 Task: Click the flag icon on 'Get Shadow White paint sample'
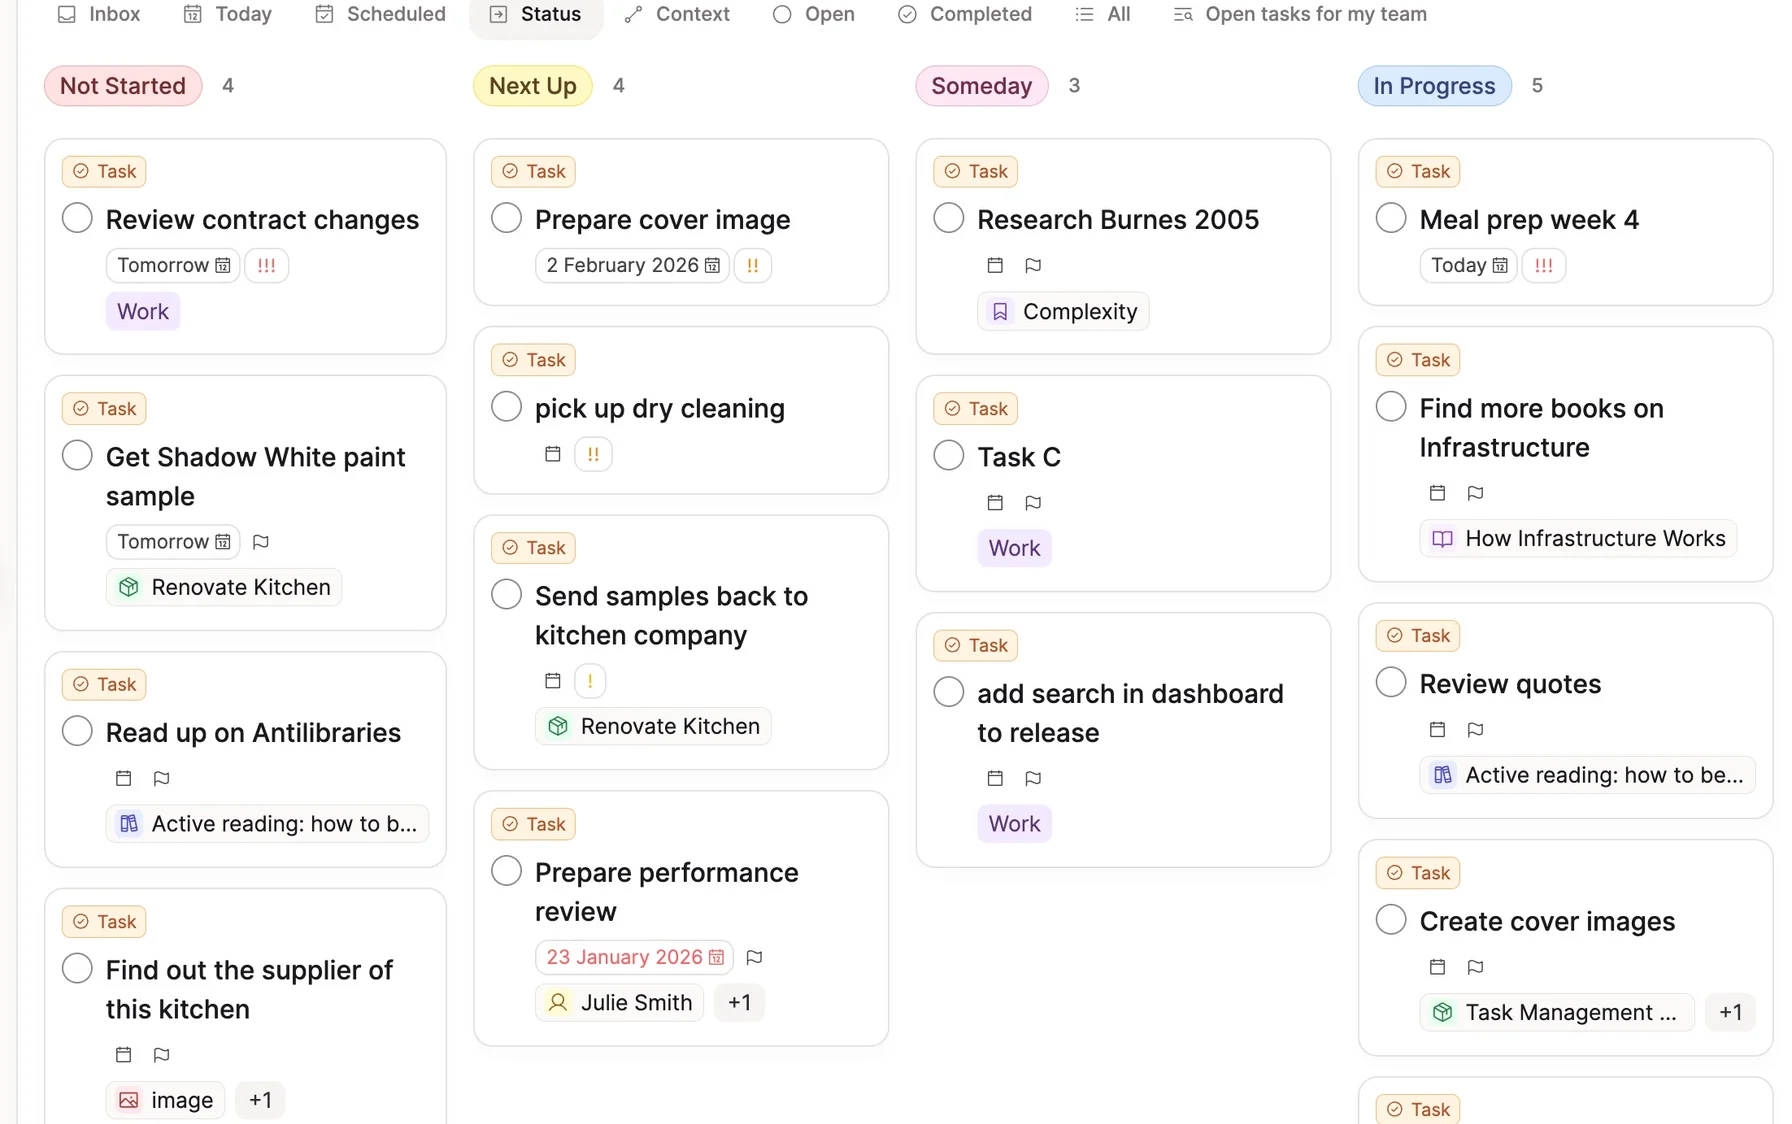pos(261,541)
